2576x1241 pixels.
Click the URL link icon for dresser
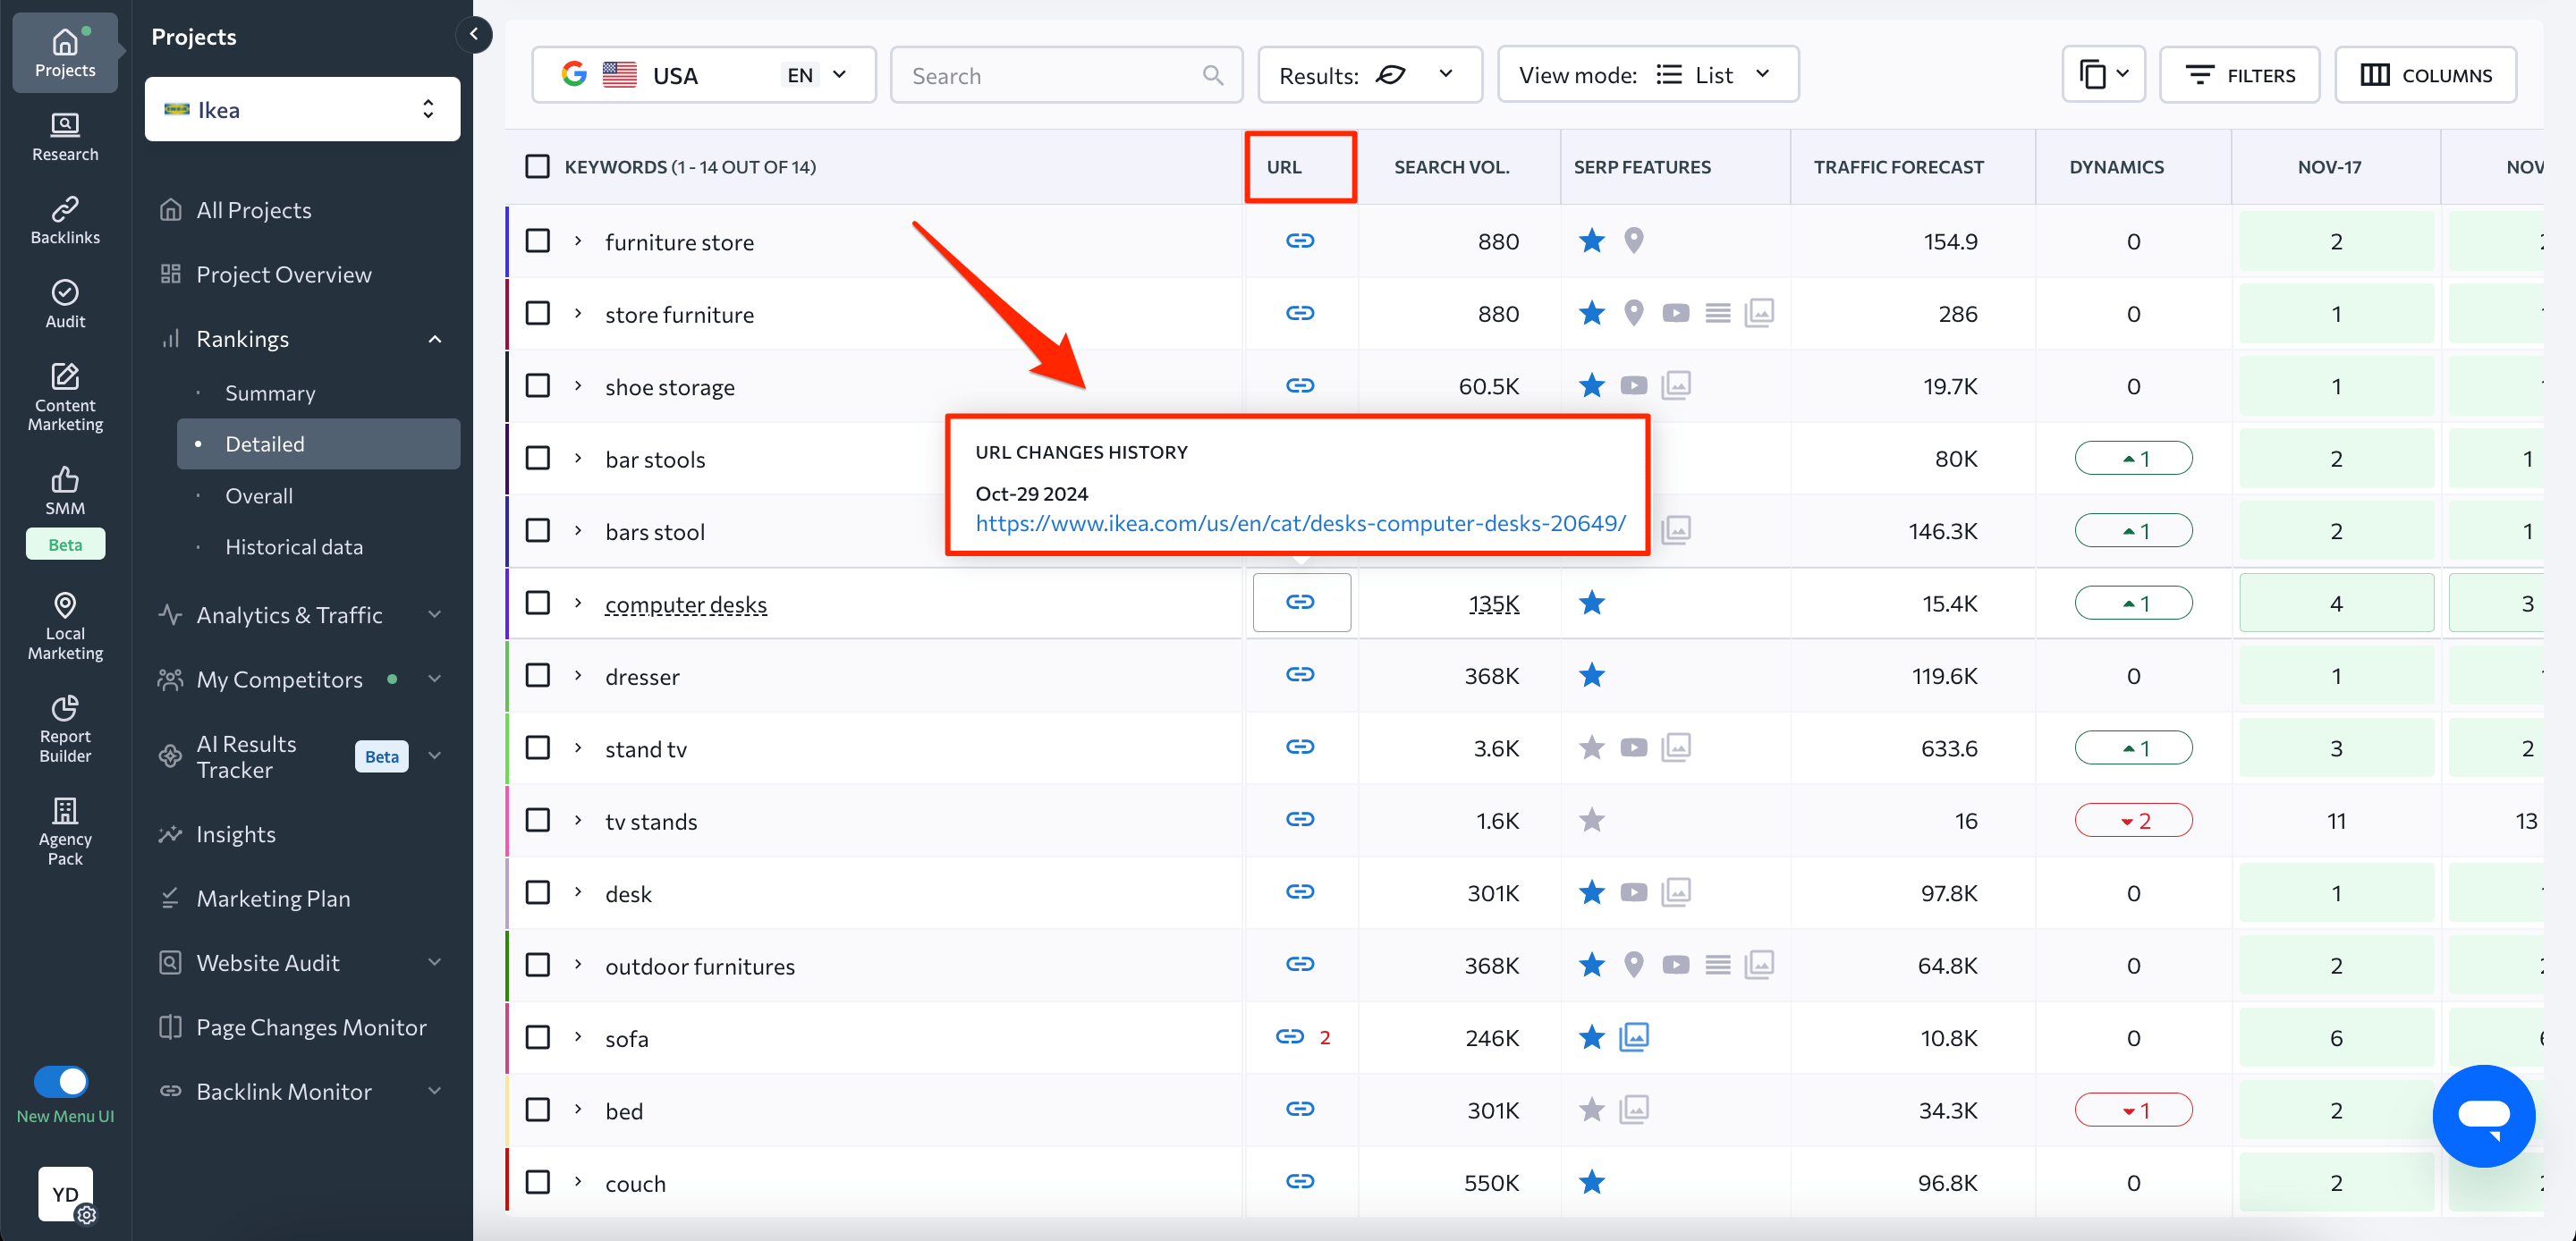(x=1299, y=674)
